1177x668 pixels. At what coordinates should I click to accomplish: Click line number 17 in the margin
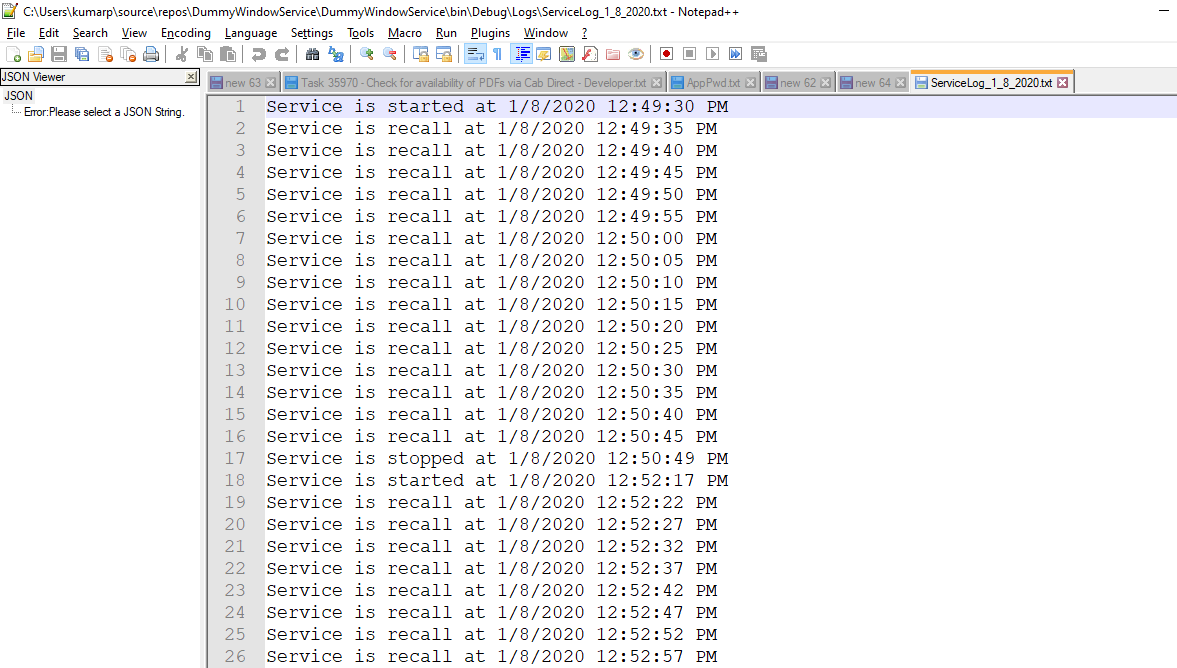coord(235,458)
